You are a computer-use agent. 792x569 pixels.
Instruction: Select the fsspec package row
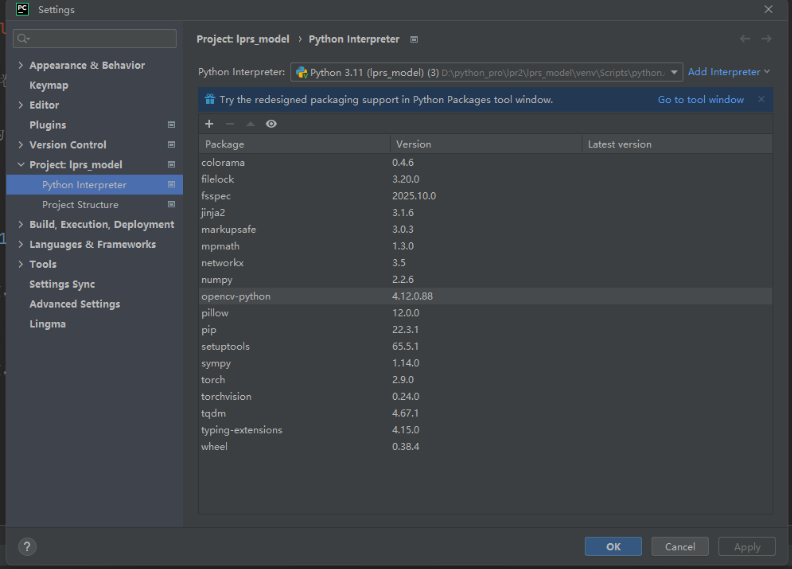(x=485, y=196)
